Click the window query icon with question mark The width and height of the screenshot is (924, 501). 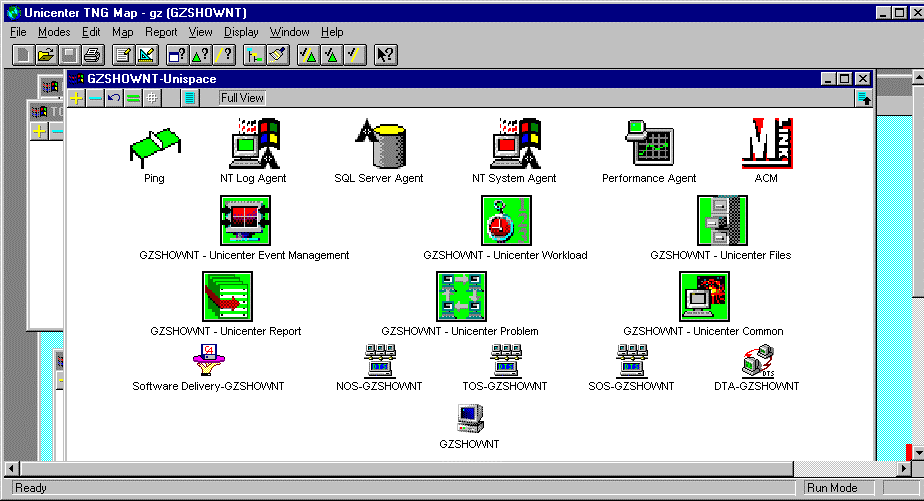click(x=177, y=55)
